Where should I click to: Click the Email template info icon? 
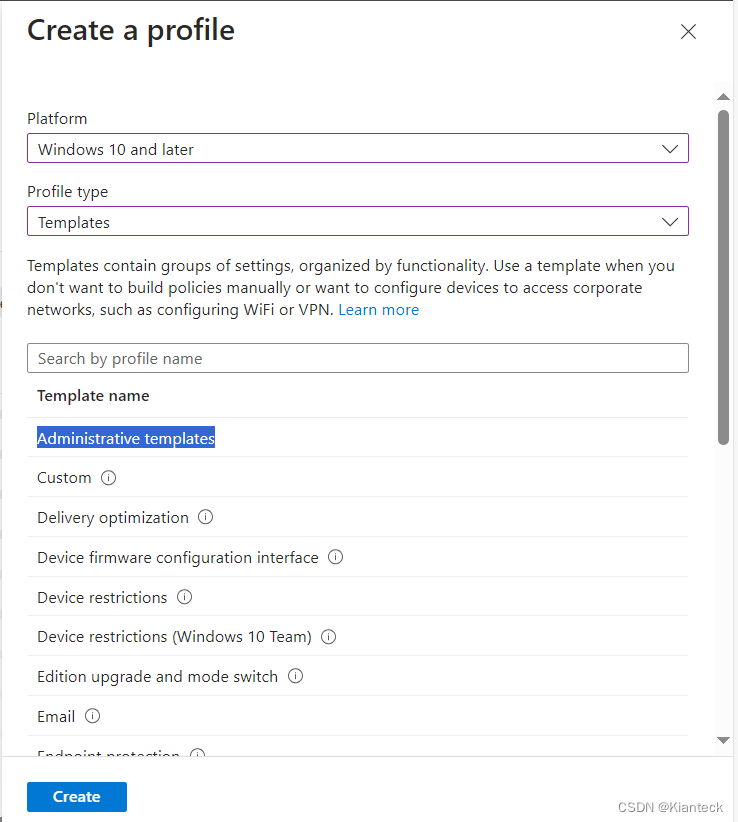point(92,716)
